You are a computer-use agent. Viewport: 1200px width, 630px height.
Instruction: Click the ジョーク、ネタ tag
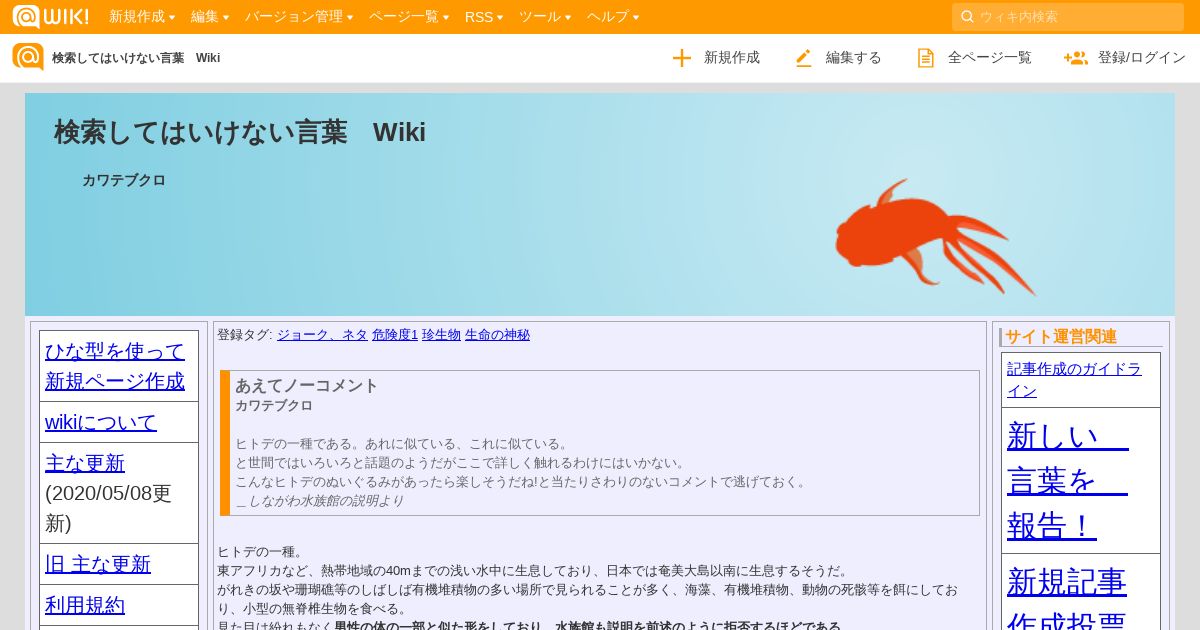click(322, 335)
